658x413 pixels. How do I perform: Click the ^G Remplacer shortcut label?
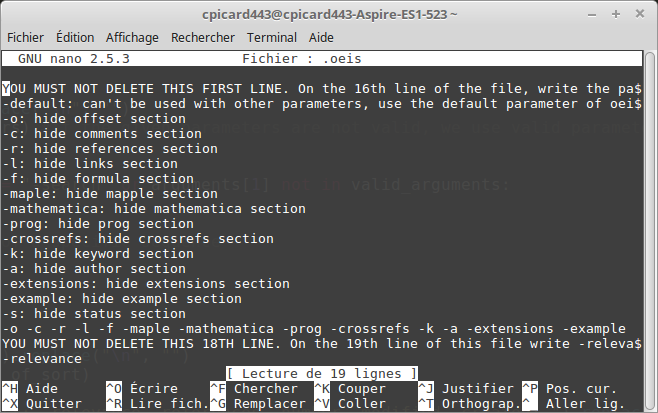coord(258,404)
